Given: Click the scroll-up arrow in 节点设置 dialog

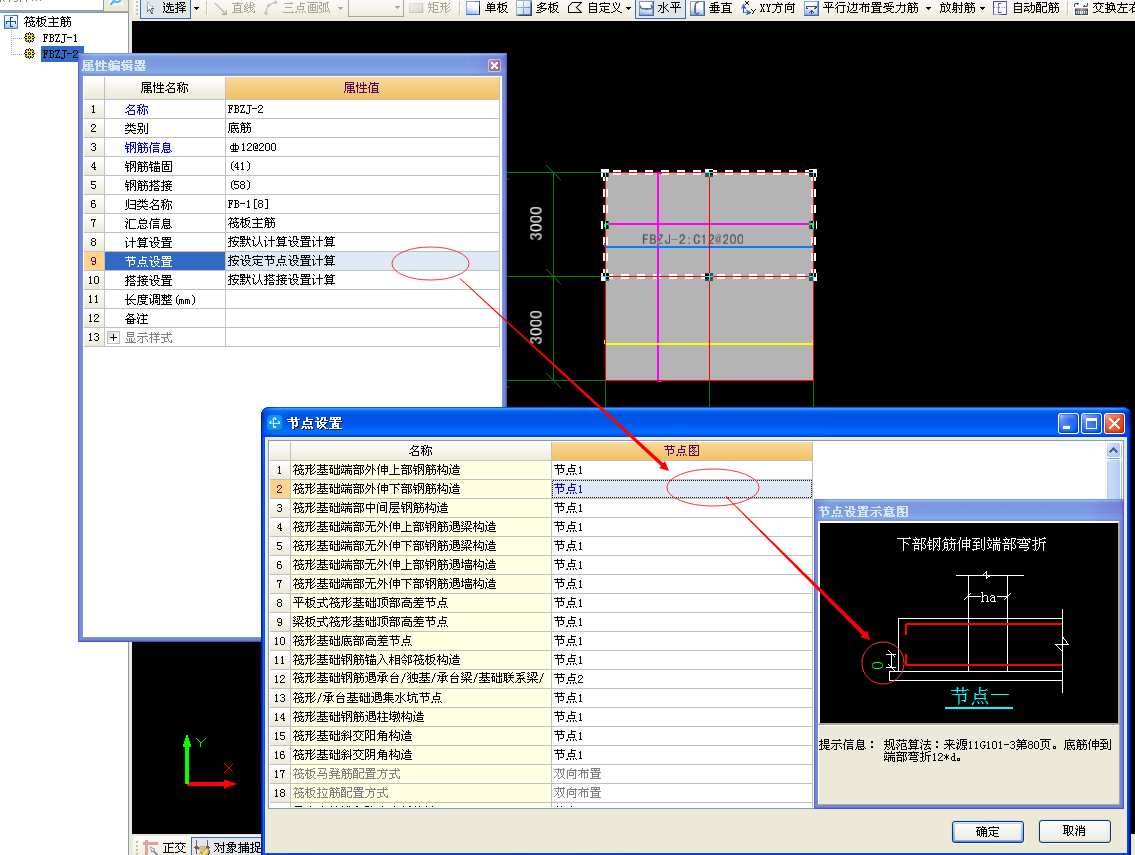Looking at the screenshot, I should point(1113,450).
